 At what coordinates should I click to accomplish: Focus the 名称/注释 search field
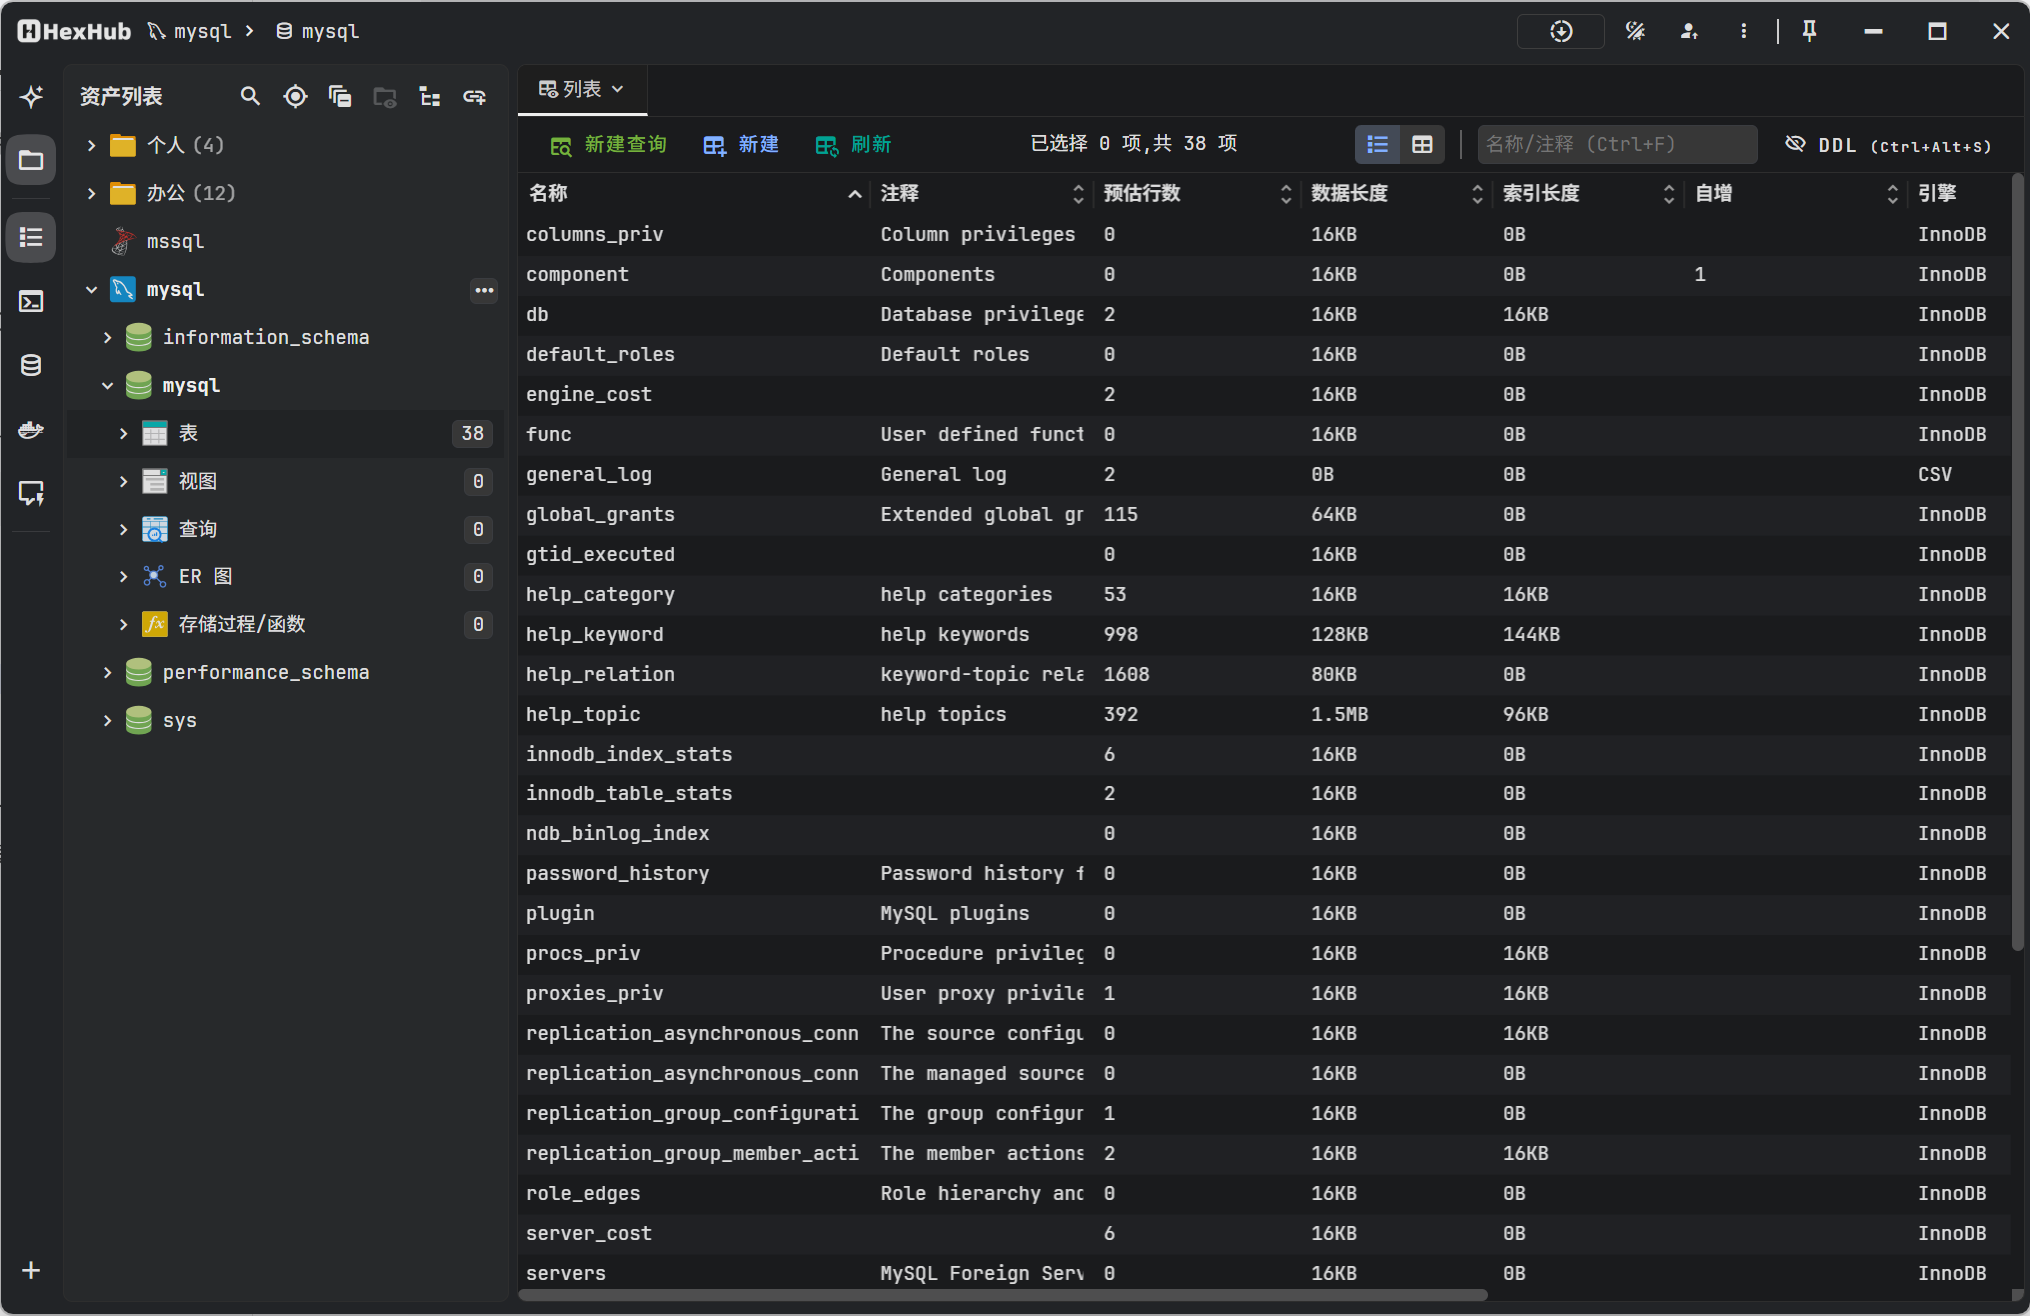(x=1617, y=145)
